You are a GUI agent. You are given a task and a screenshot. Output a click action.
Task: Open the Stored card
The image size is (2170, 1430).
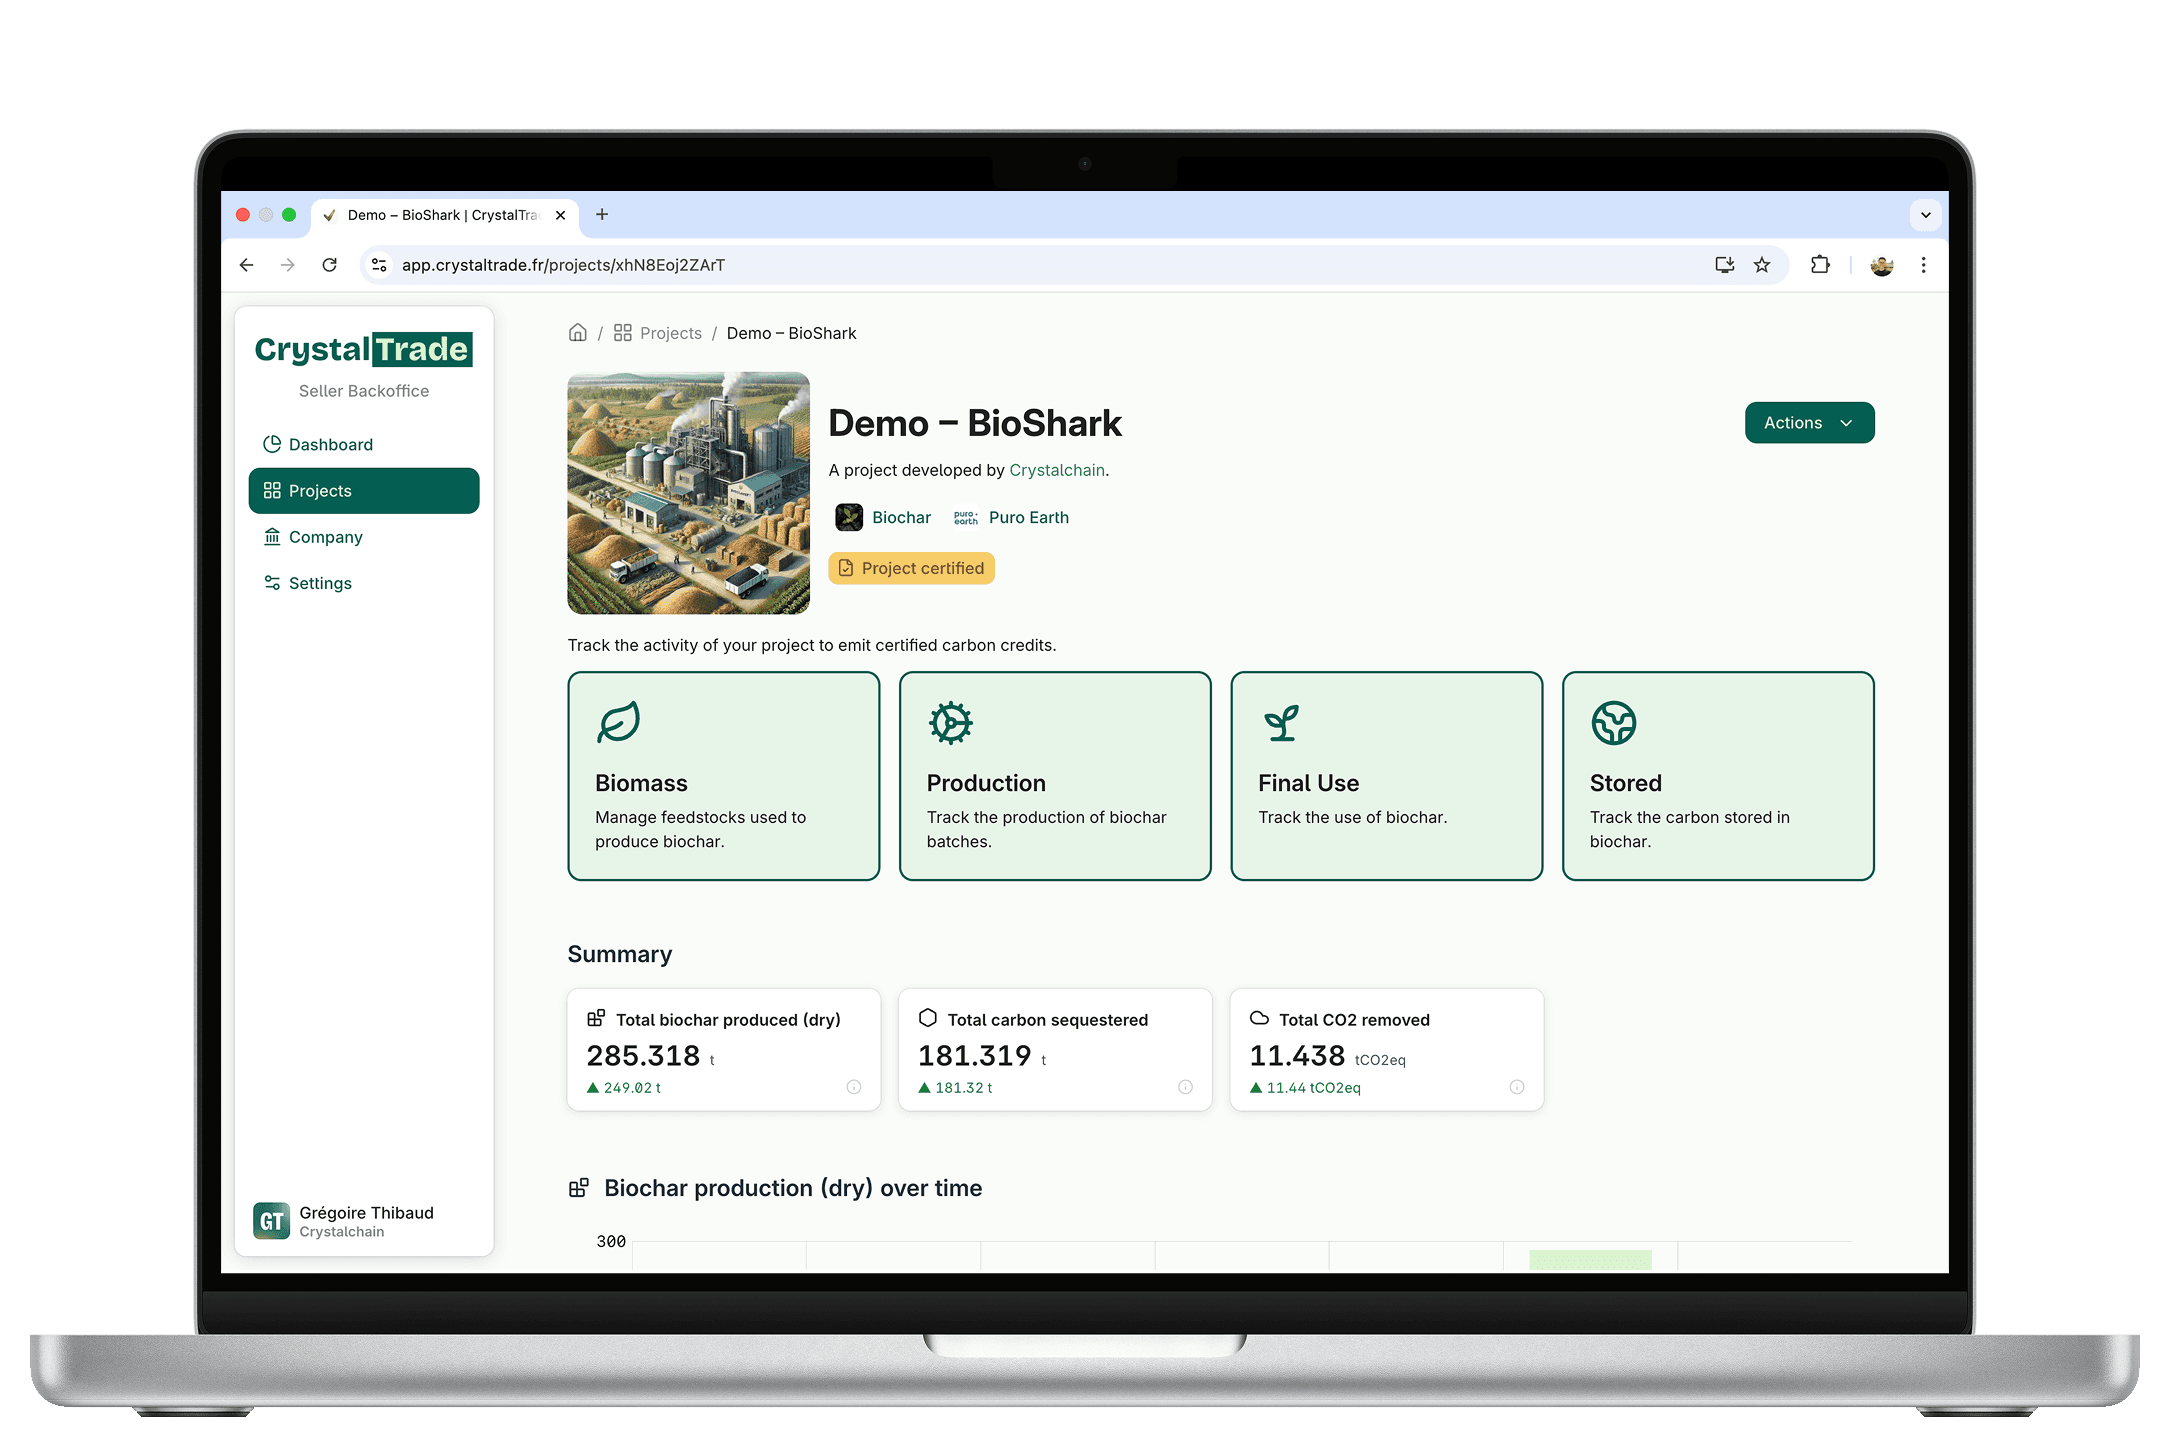[1718, 776]
